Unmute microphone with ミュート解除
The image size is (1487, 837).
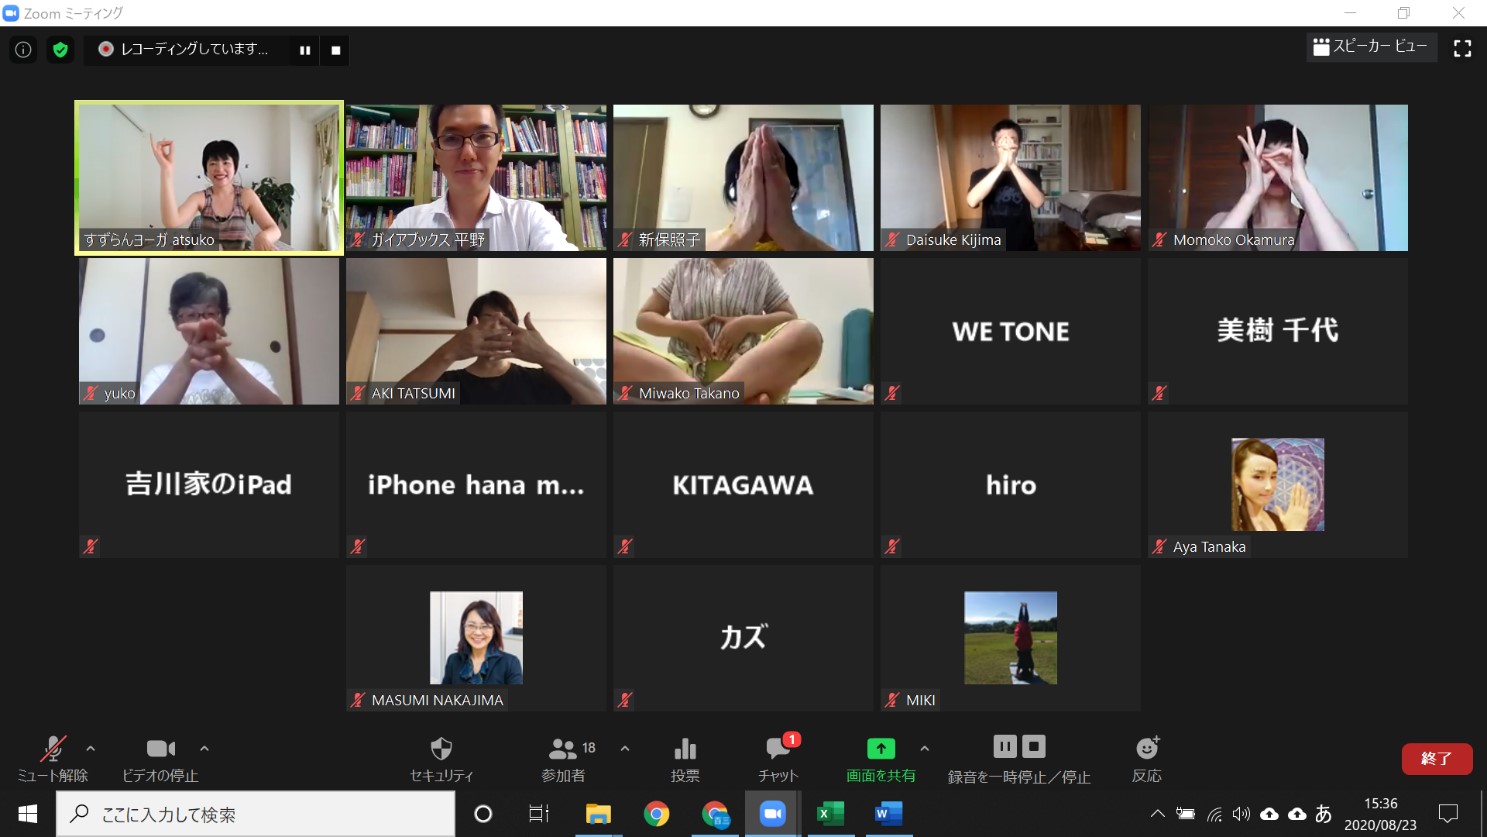pos(52,760)
